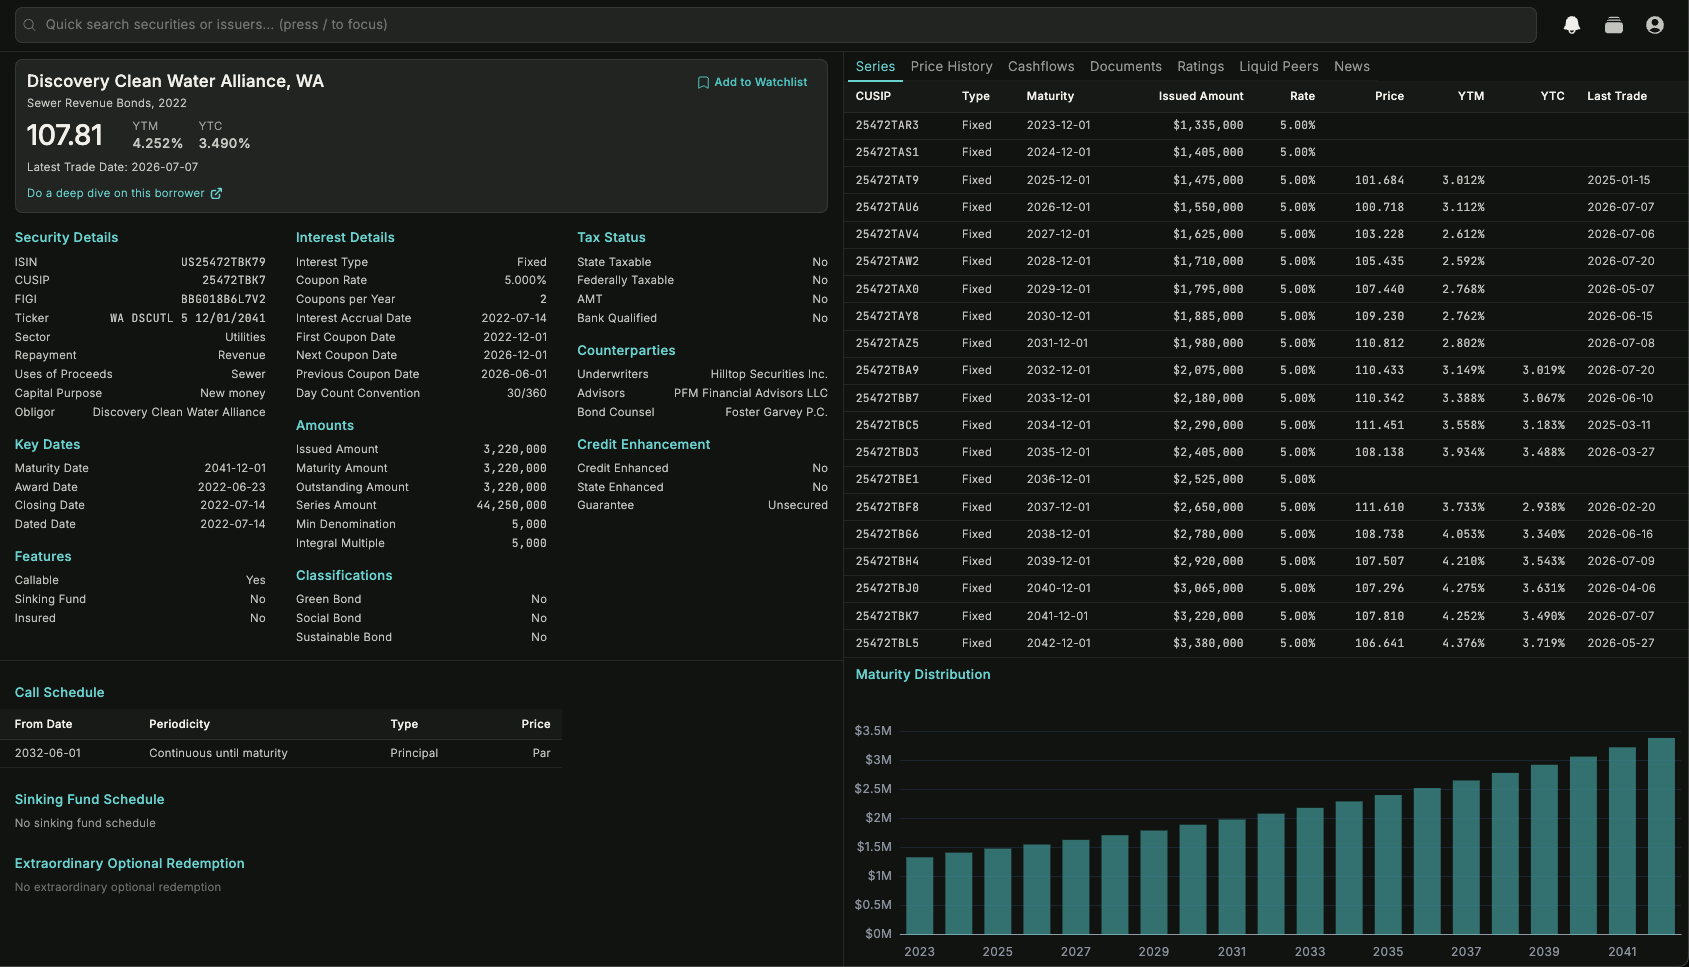Open the Documents tab
The image size is (1689, 967).
[x=1126, y=66]
